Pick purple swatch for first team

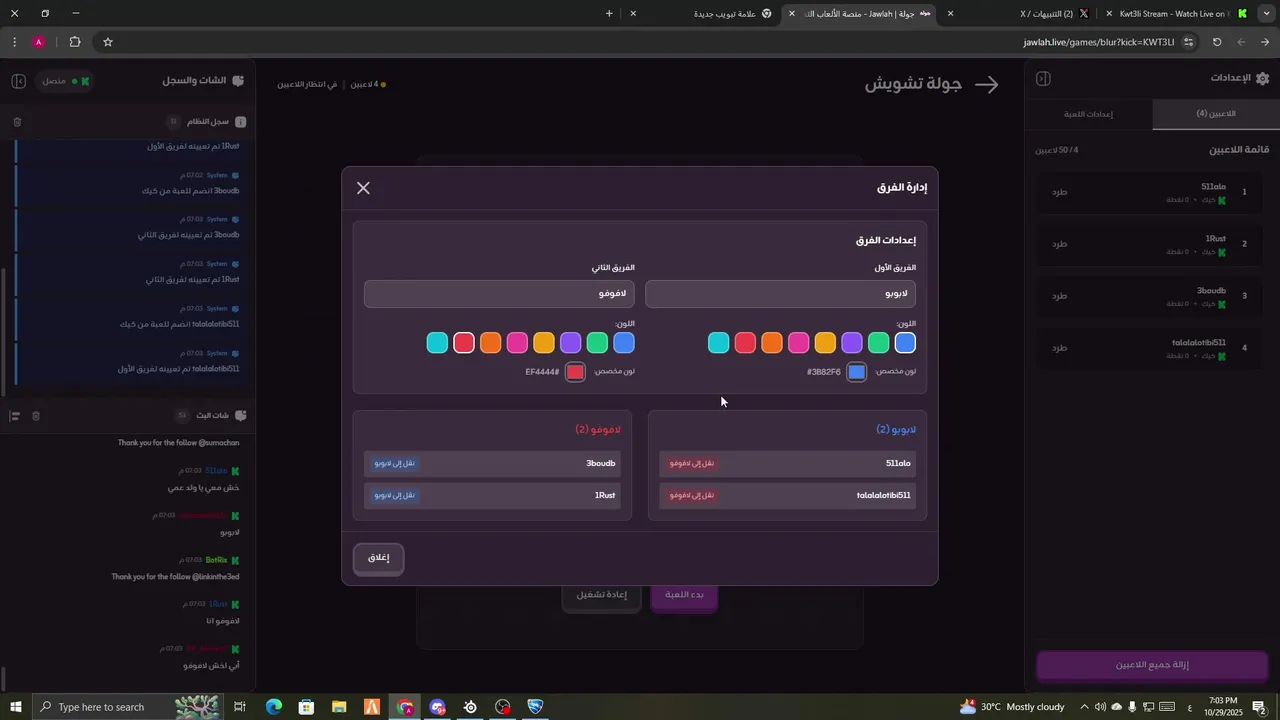tap(852, 343)
